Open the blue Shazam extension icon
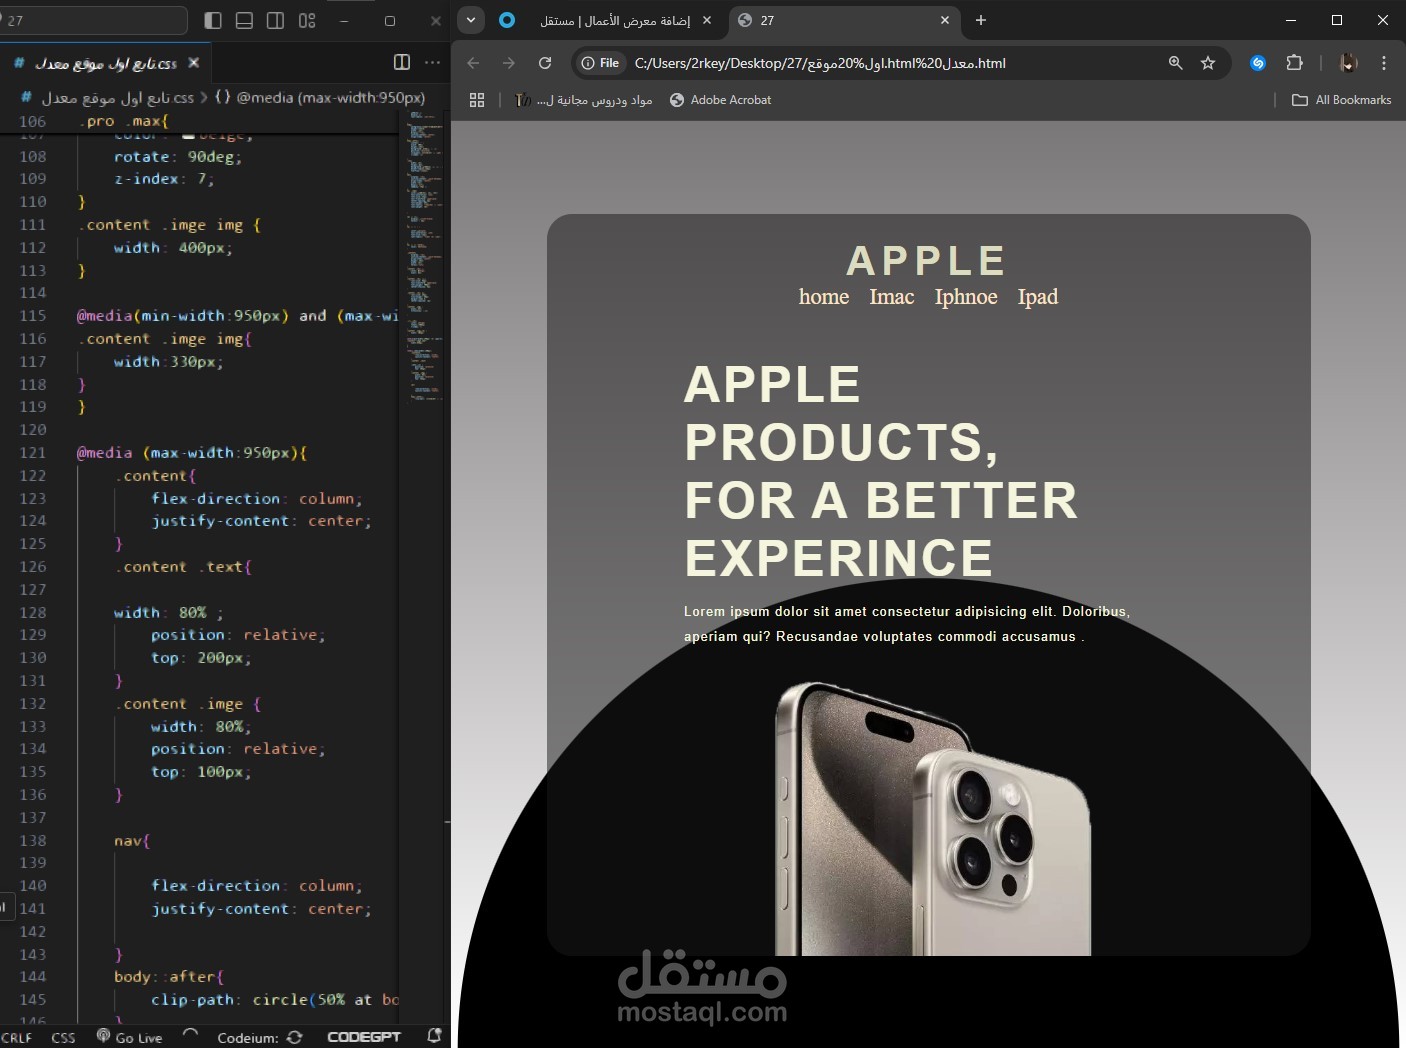Image resolution: width=1406 pixels, height=1048 pixels. coord(1258,63)
